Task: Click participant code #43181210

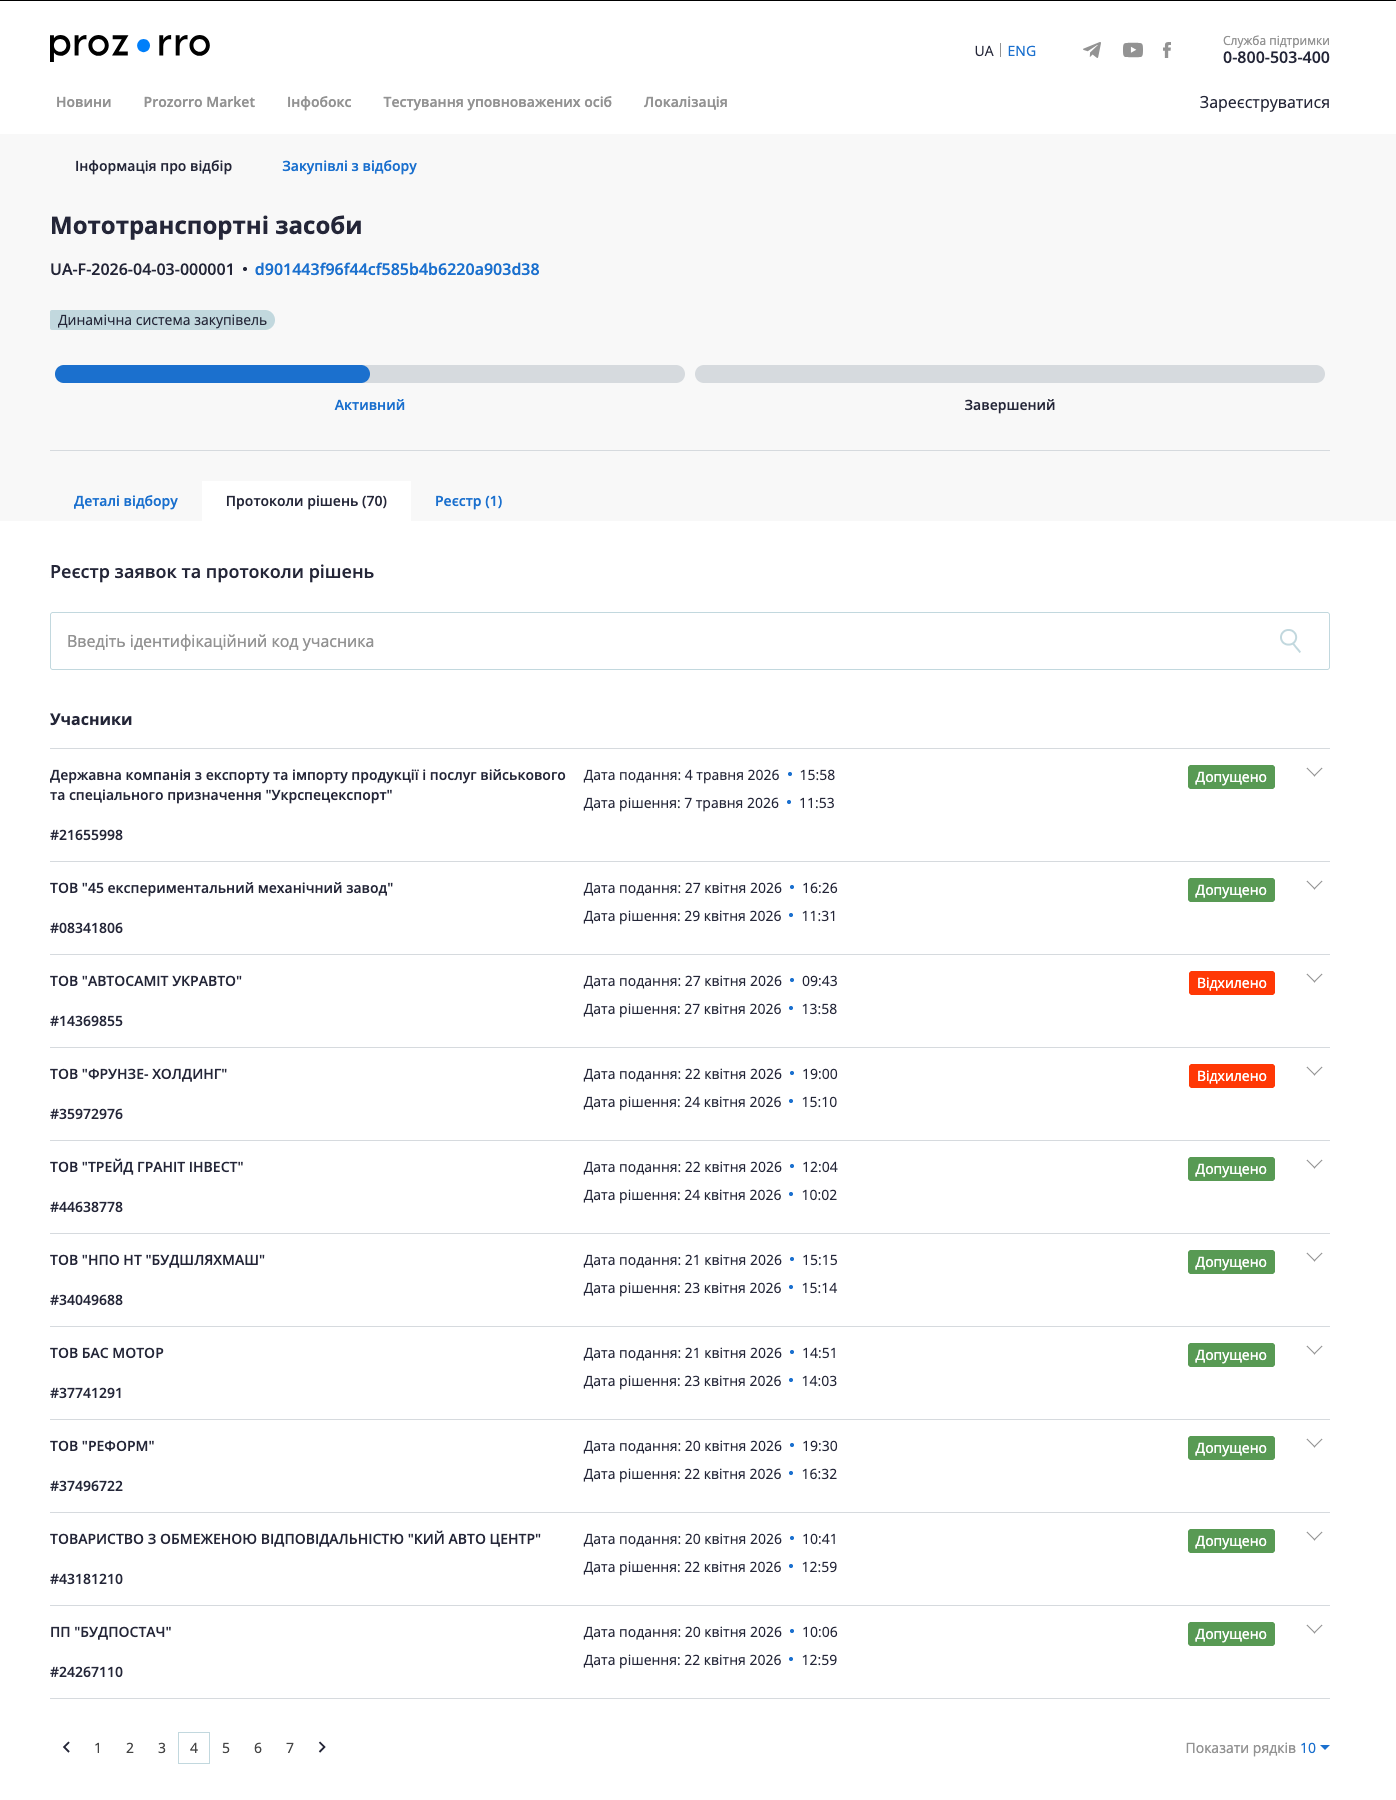Action: tap(87, 1579)
